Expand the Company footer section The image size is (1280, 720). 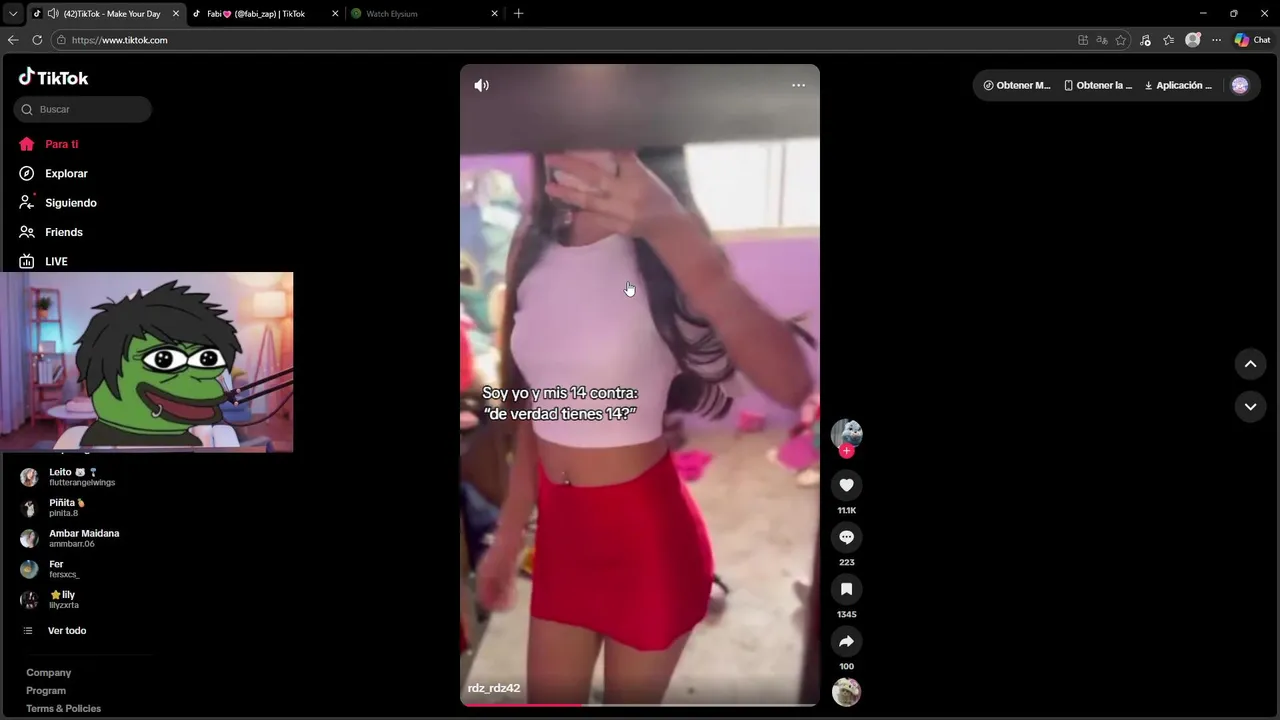pos(48,673)
